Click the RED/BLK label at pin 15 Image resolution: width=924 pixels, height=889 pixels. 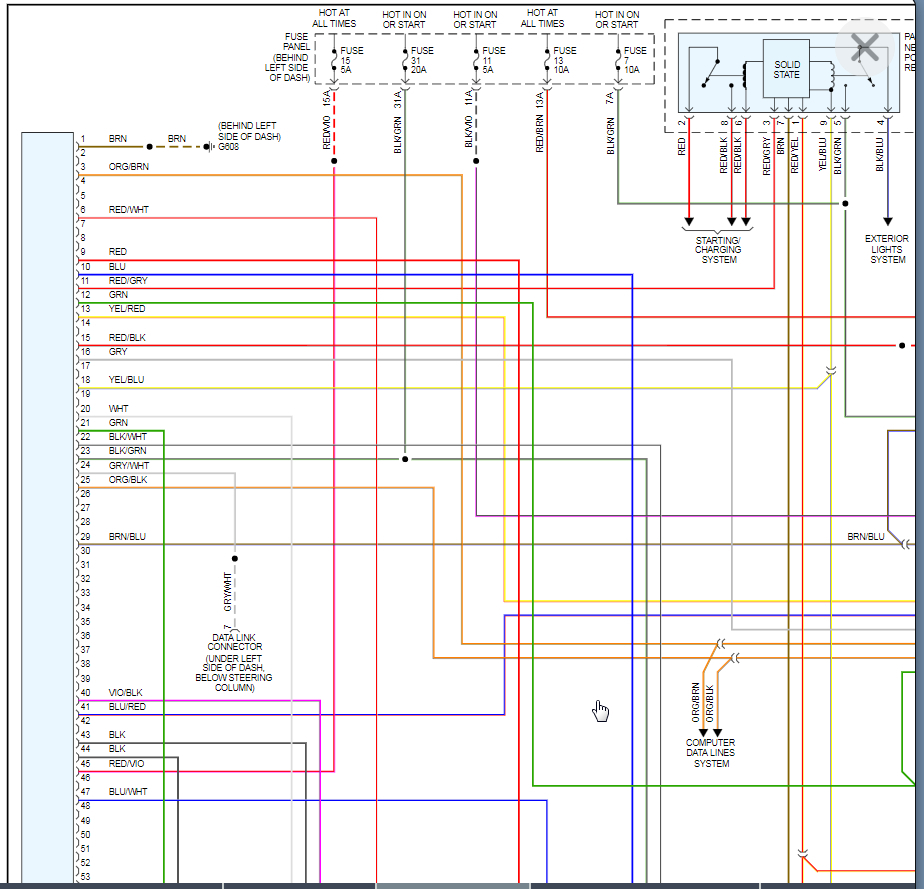127,338
